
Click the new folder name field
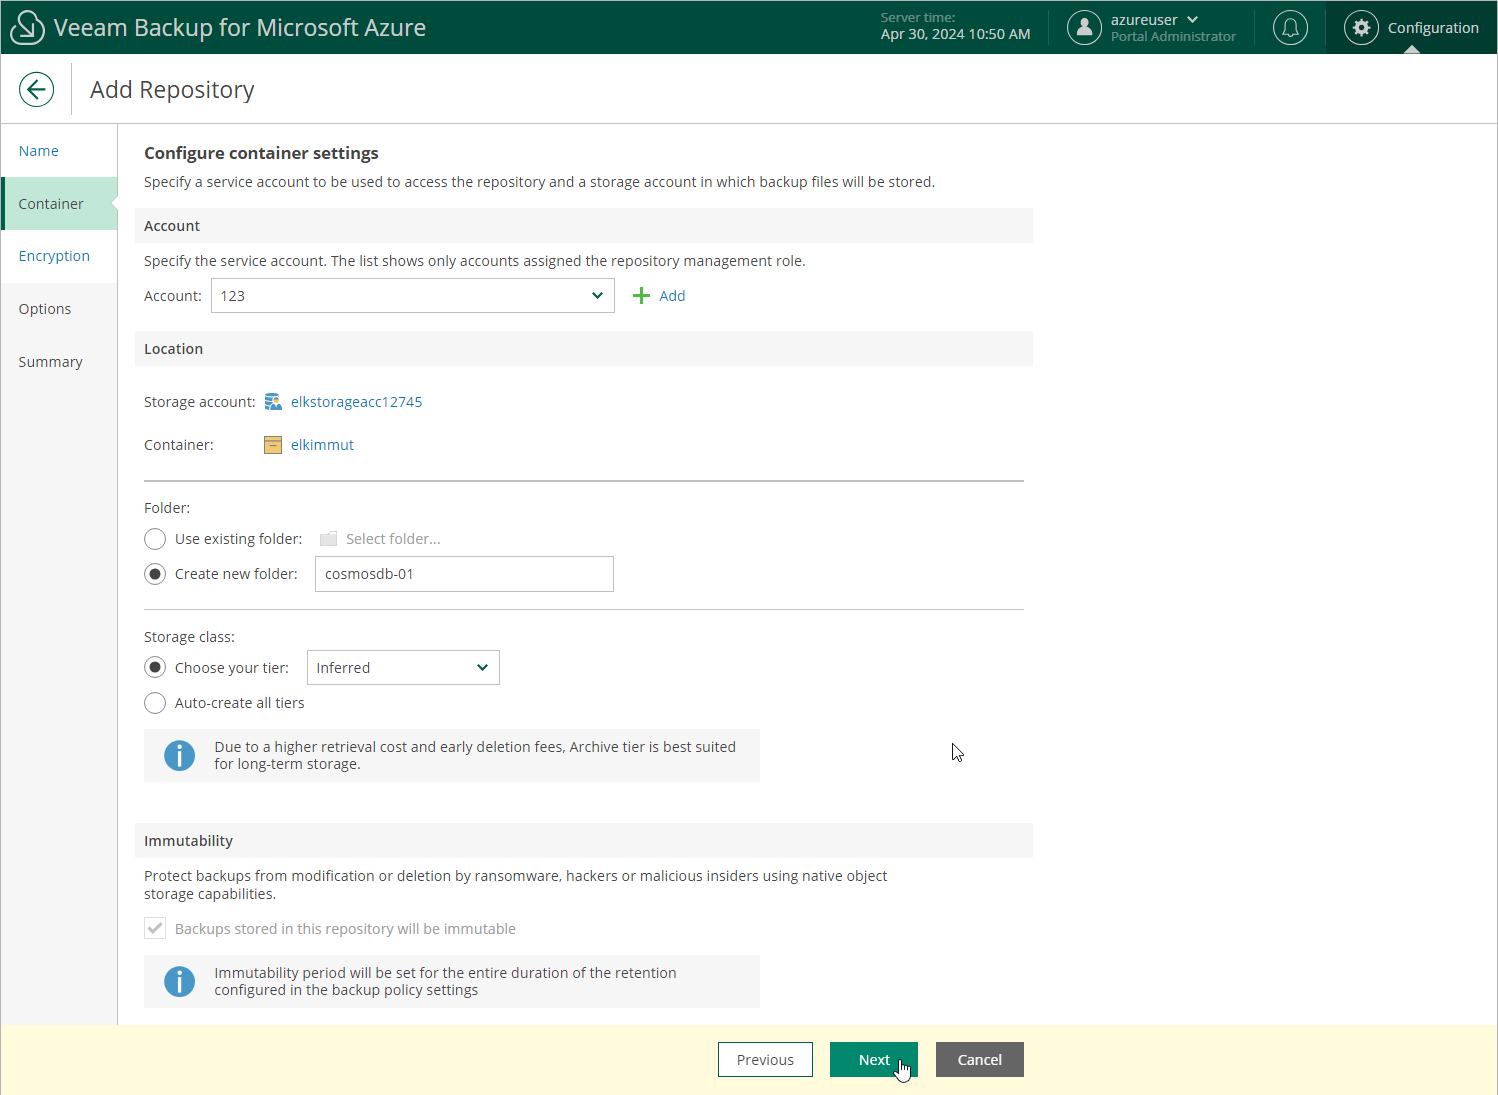(464, 574)
